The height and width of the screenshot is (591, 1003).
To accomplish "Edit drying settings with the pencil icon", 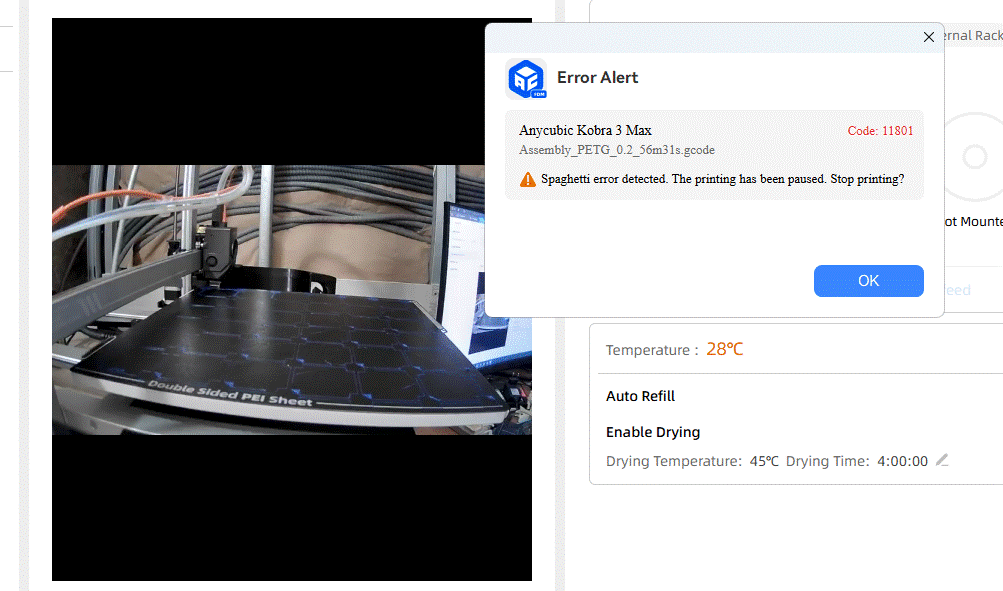I will tap(942, 460).
